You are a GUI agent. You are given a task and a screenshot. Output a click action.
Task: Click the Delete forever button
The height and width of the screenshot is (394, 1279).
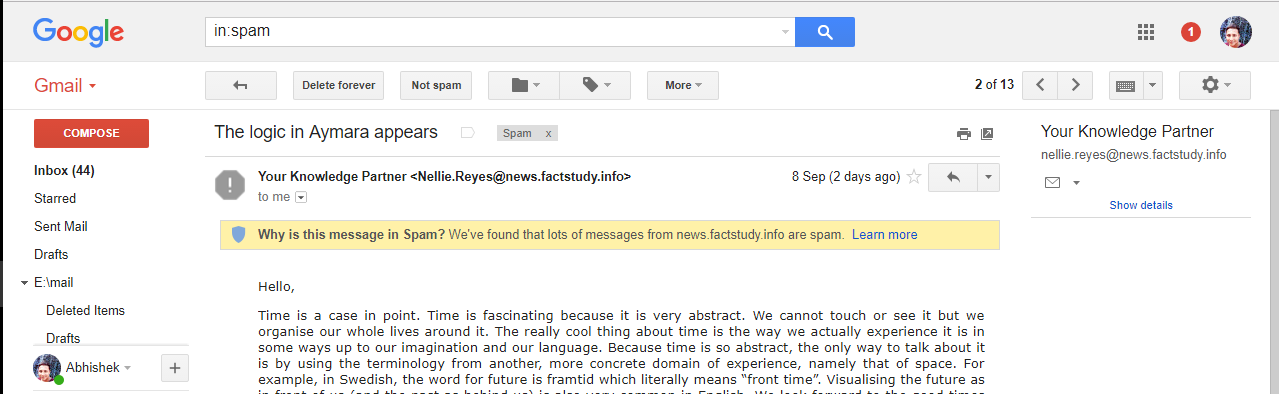tap(339, 85)
